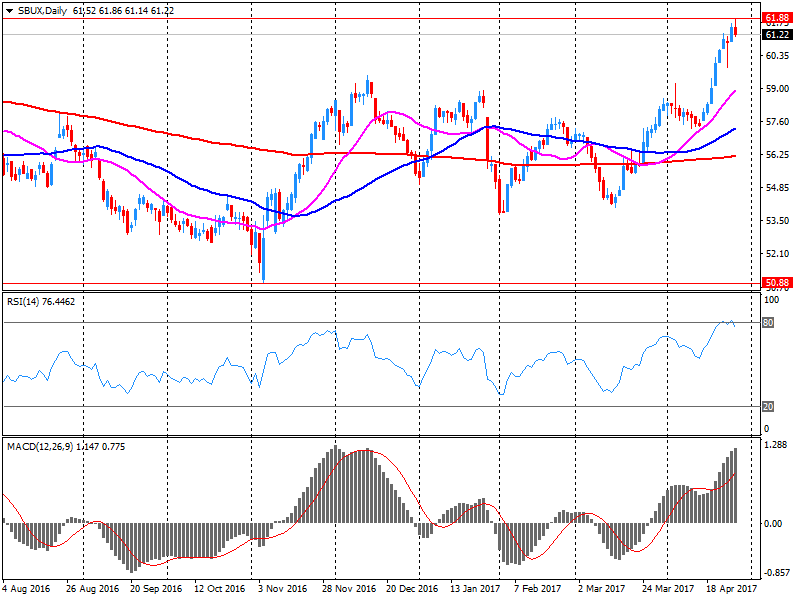The width and height of the screenshot is (800, 600).
Task: Click the RSI 100 scale value
Action: [771, 299]
